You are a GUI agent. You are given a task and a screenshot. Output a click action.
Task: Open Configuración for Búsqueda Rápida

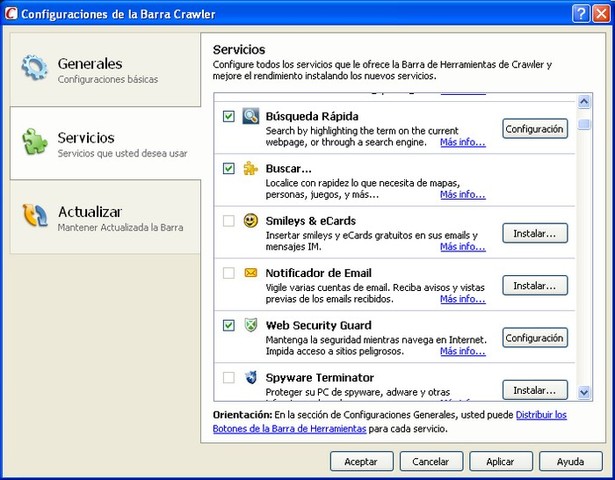[535, 129]
